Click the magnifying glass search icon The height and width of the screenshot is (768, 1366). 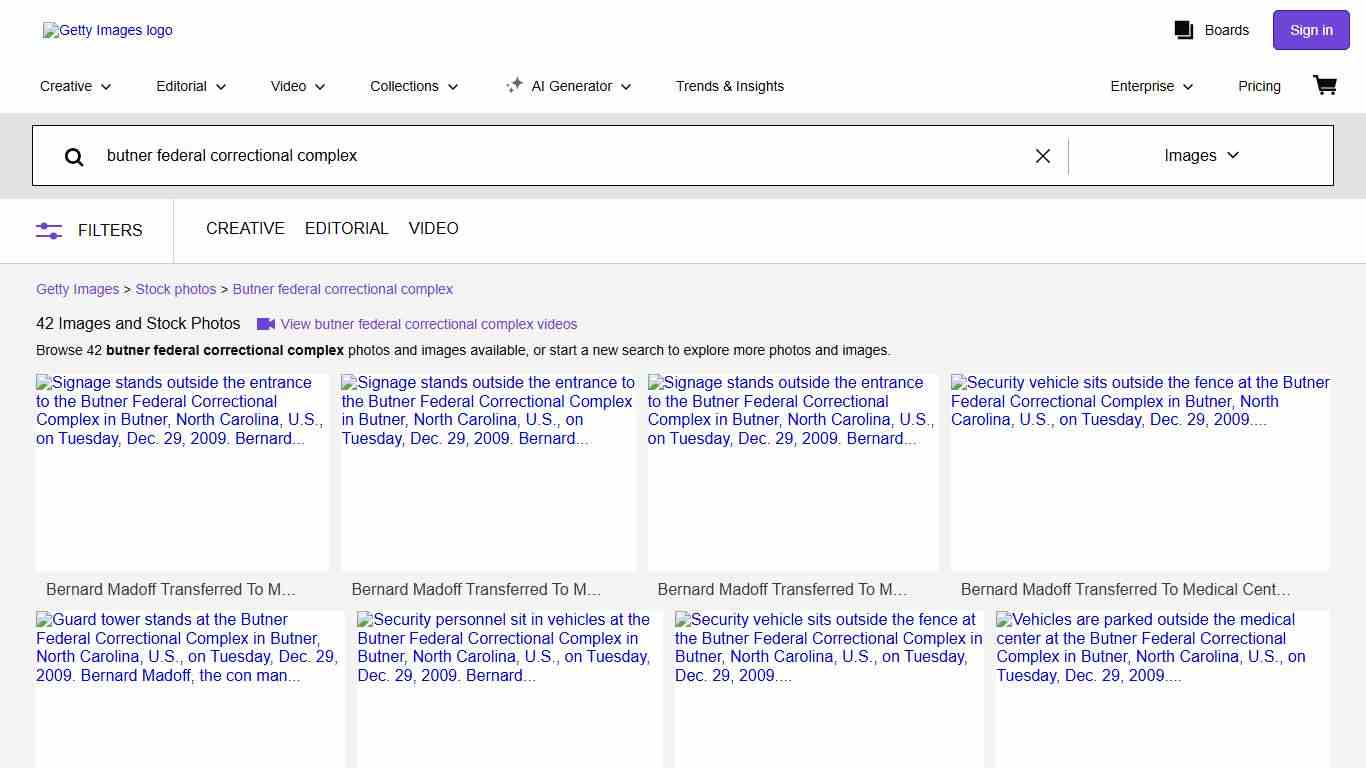pyautogui.click(x=74, y=156)
